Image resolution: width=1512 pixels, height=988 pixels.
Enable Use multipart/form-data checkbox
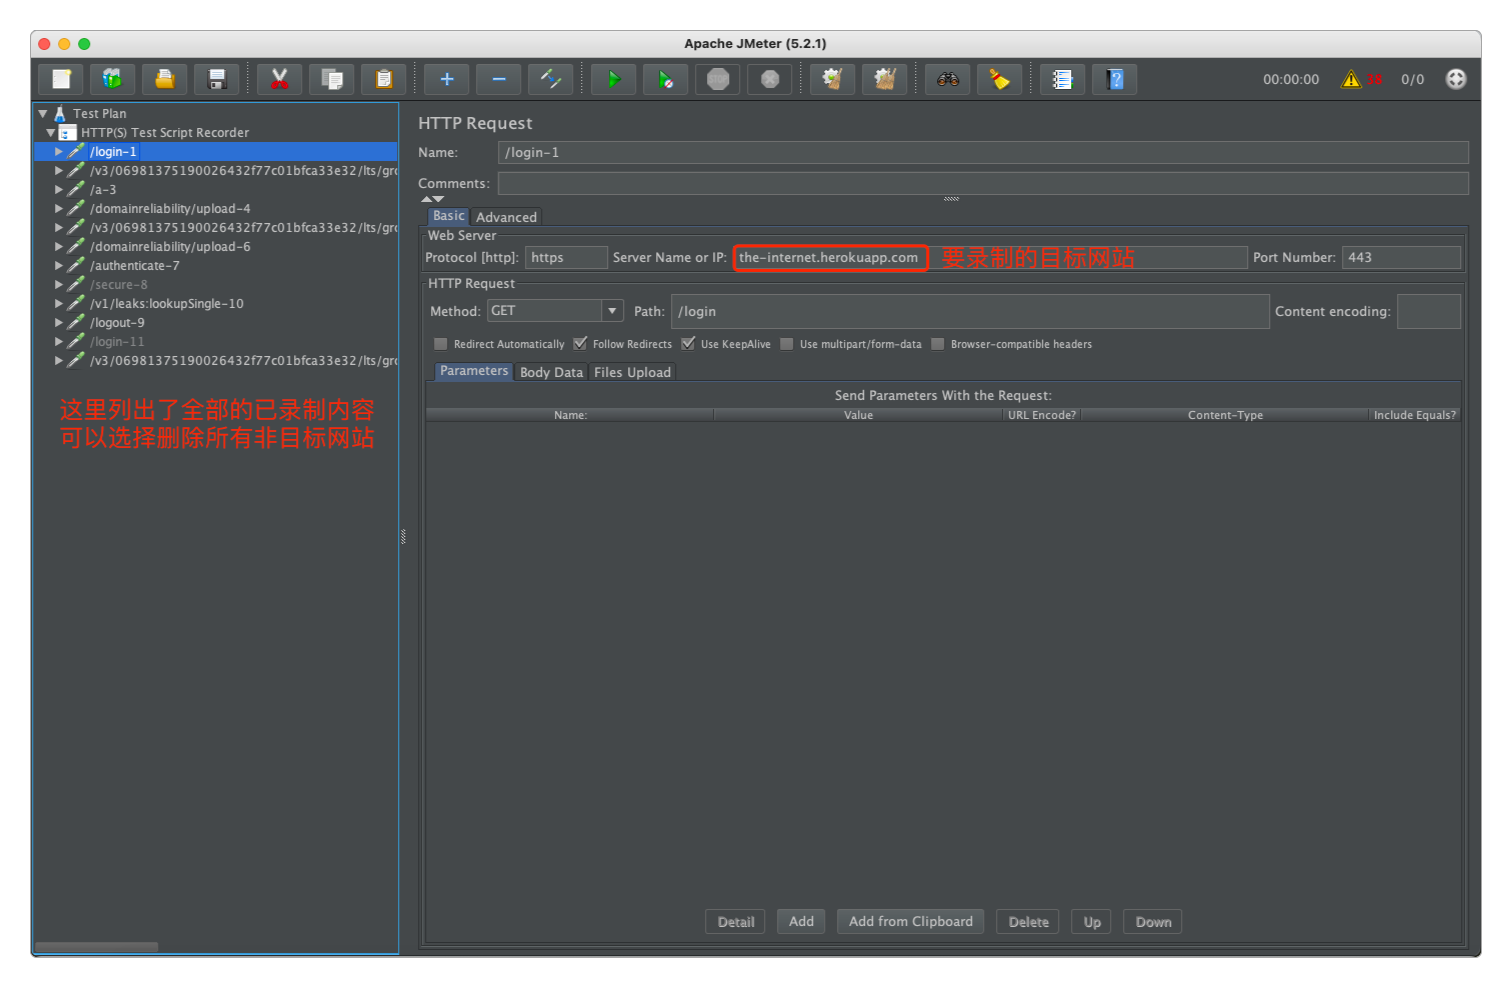(787, 344)
